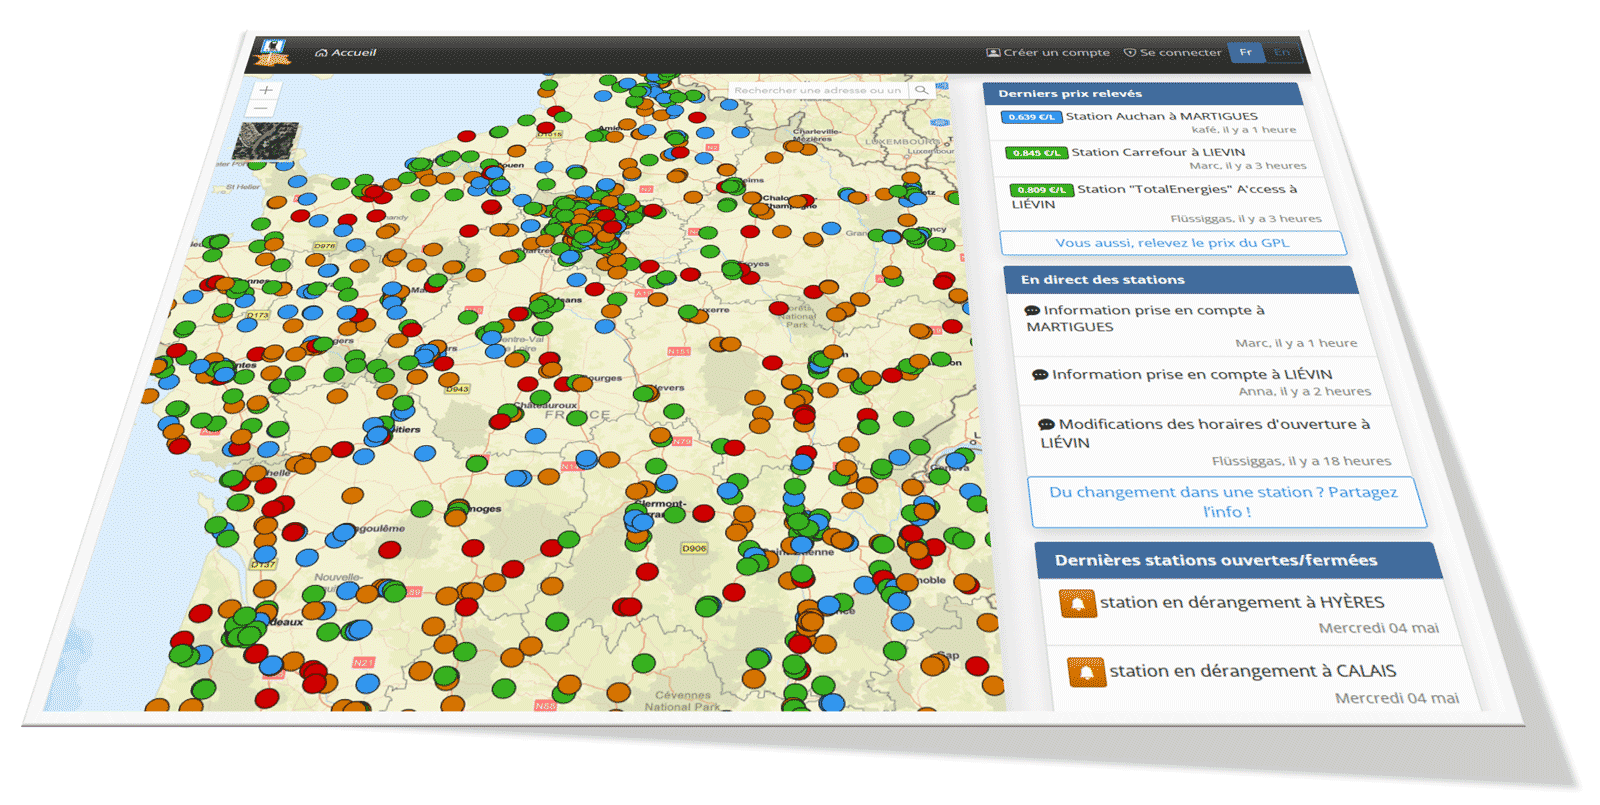Click the speech bubble icon beside MARTIGUES information

(x=1032, y=311)
